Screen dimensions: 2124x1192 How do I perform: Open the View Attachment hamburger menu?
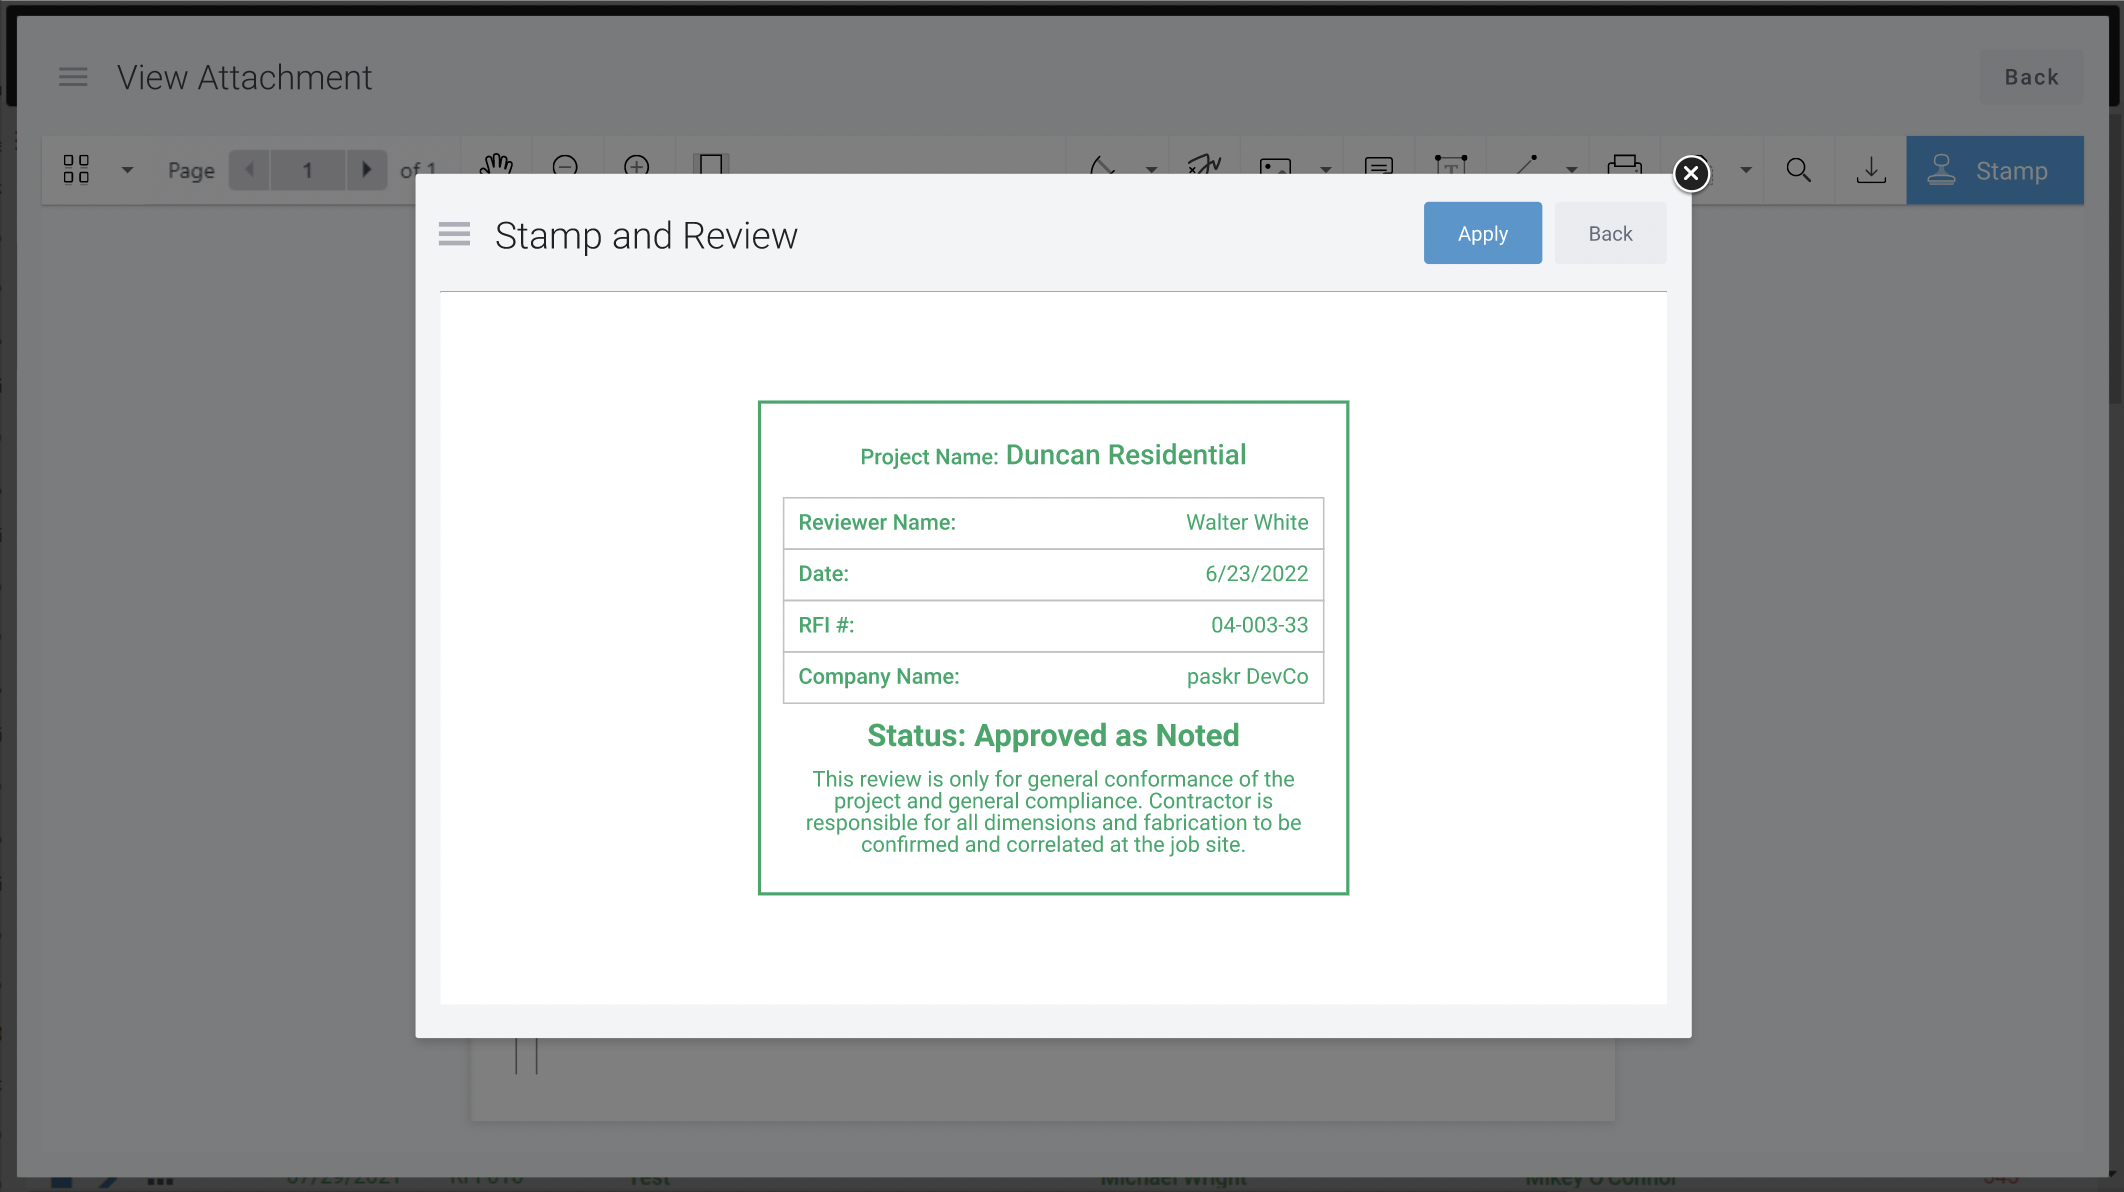(73, 77)
